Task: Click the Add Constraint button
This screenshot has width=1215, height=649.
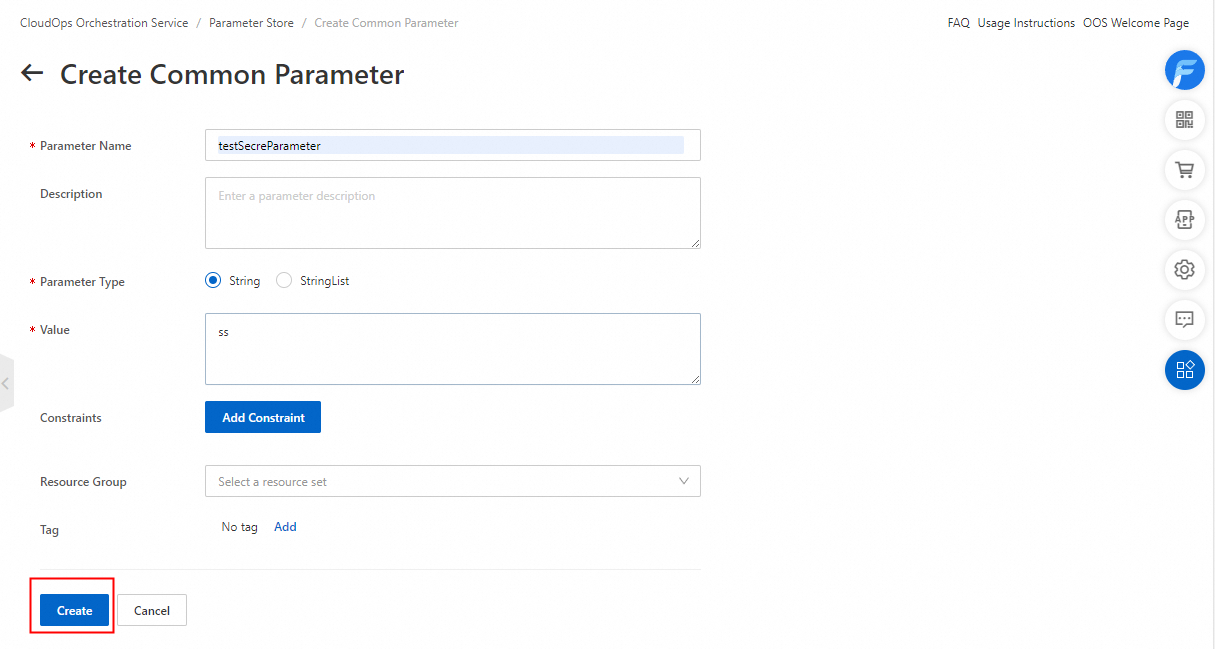Action: pyautogui.click(x=263, y=417)
